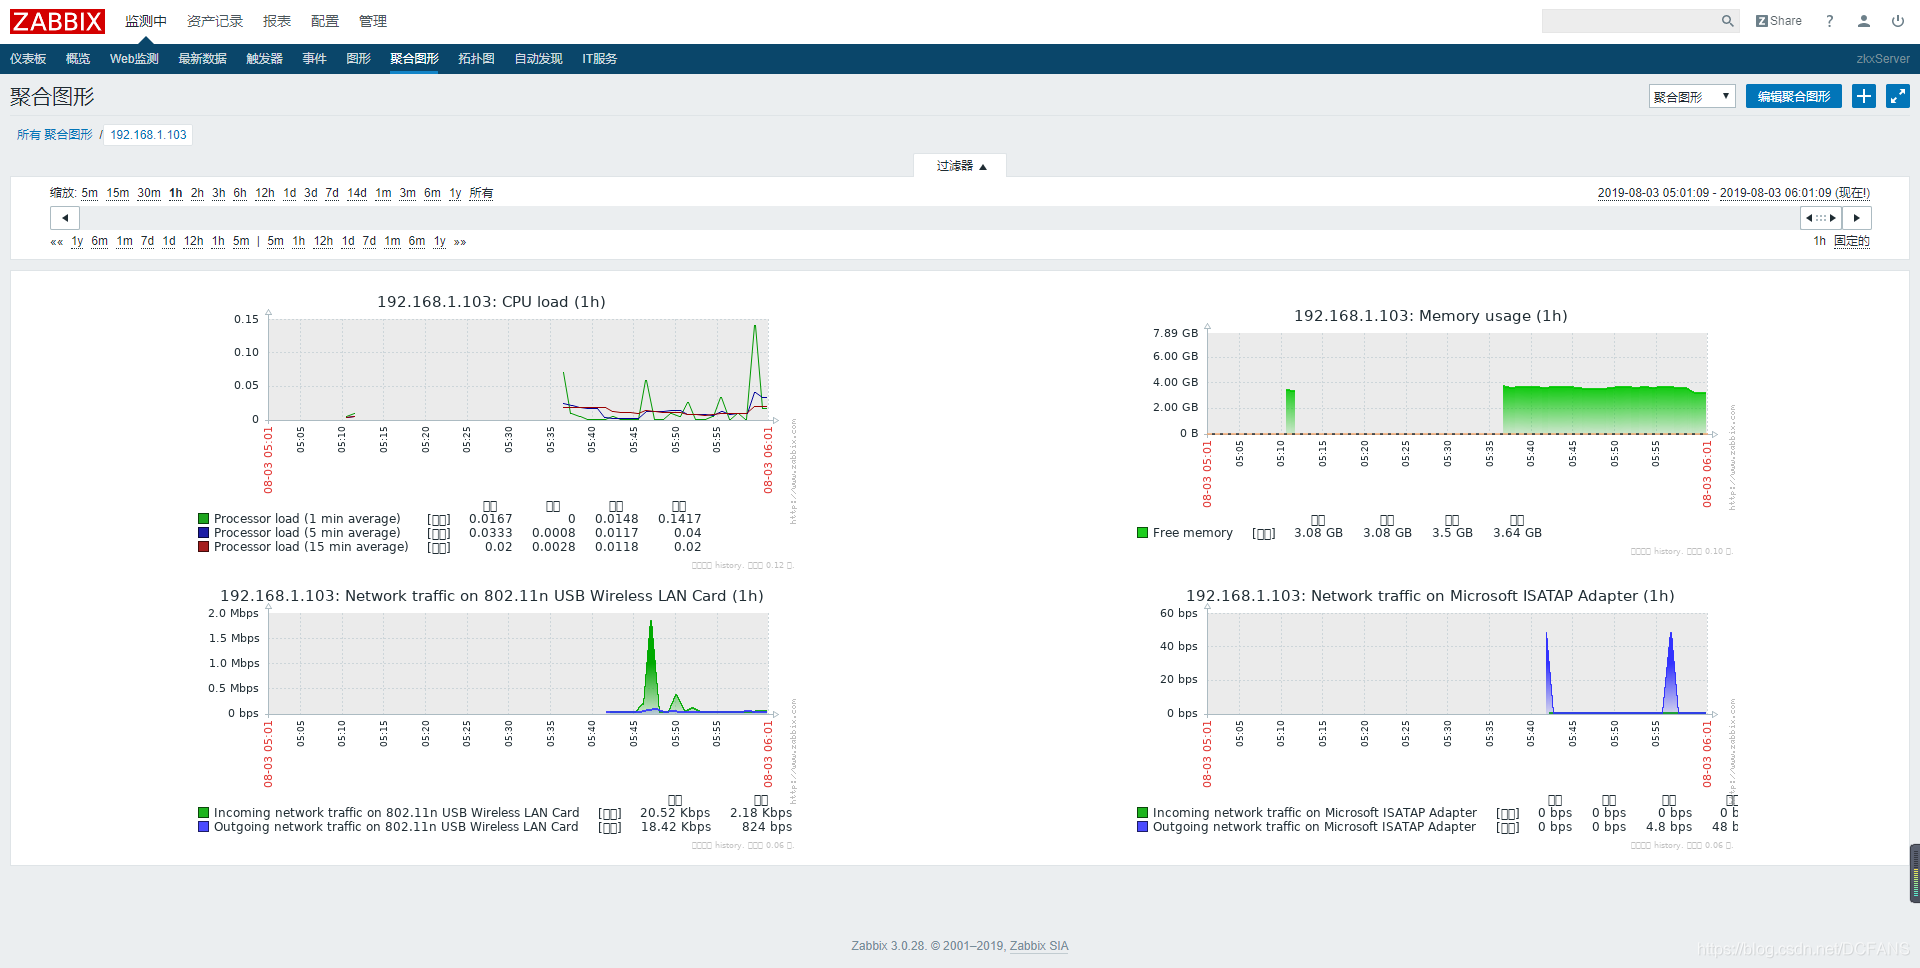Open the user profile icon
The image size is (1920, 968).
1864,21
